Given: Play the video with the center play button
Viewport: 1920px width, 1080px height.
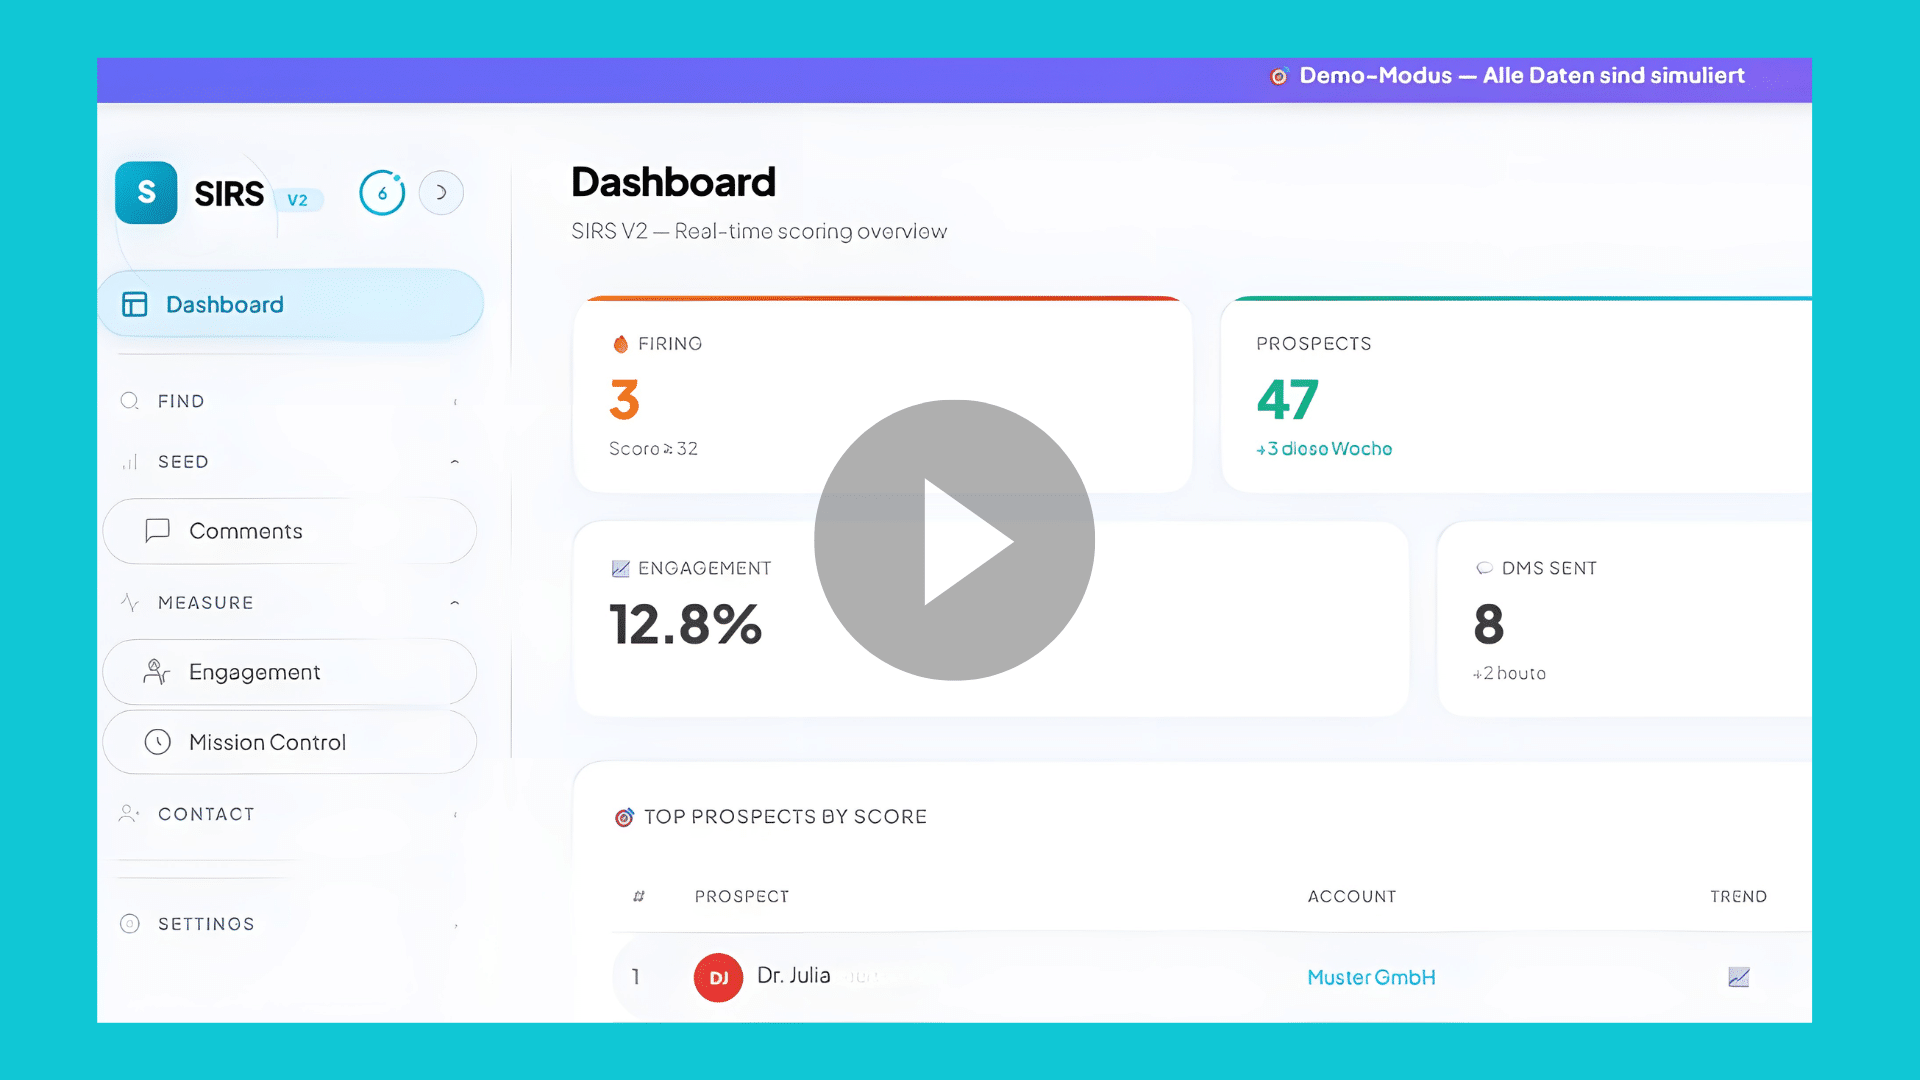Looking at the screenshot, I should coord(954,540).
